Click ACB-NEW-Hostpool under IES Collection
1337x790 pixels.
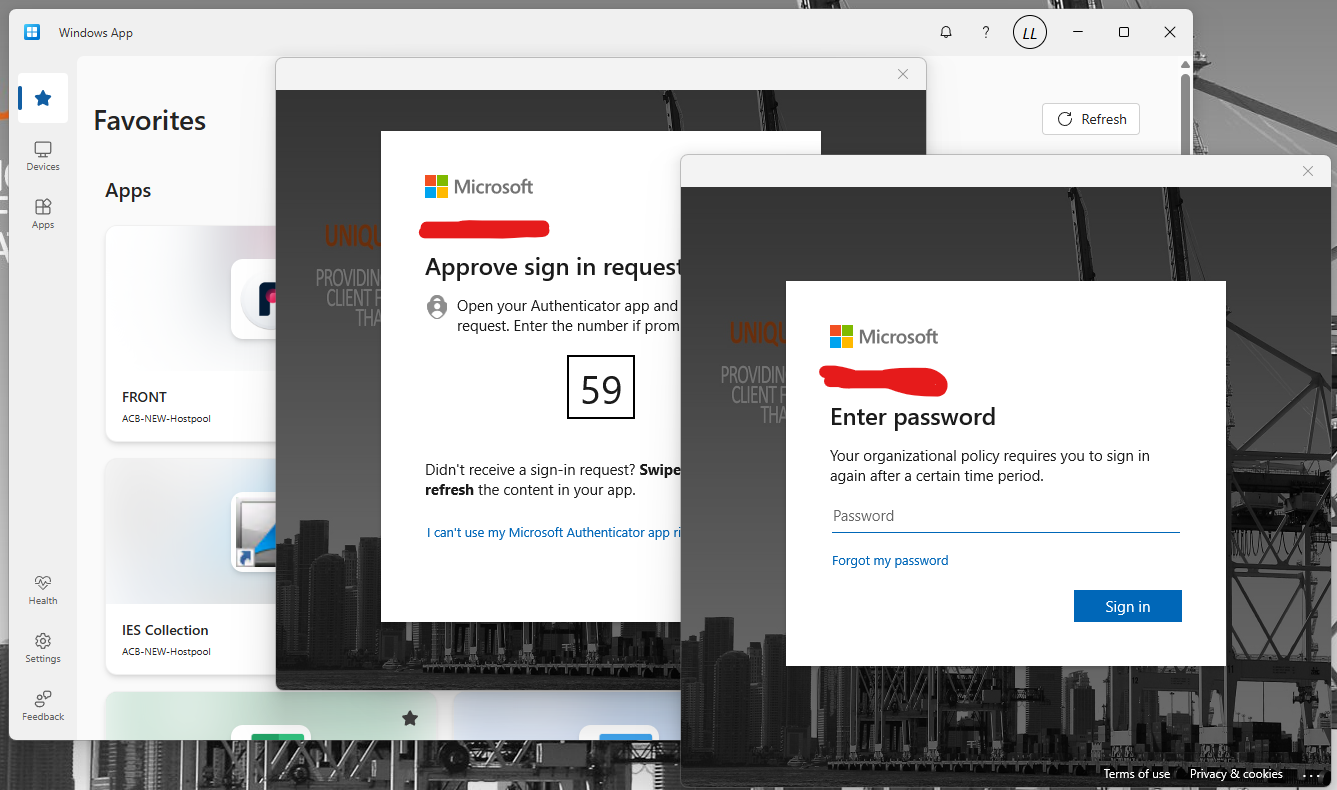tap(166, 651)
